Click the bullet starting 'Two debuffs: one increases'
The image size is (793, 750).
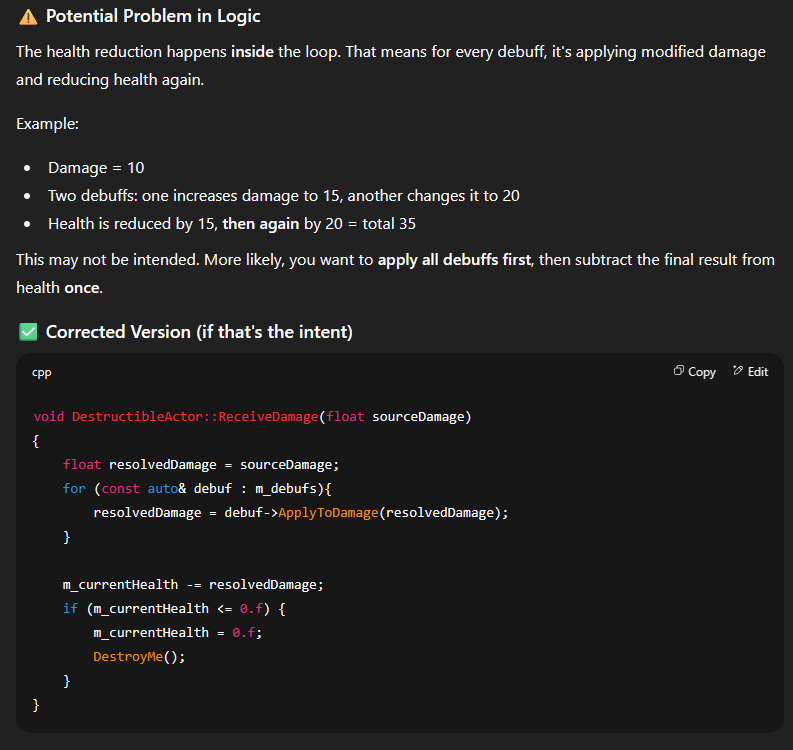point(284,196)
